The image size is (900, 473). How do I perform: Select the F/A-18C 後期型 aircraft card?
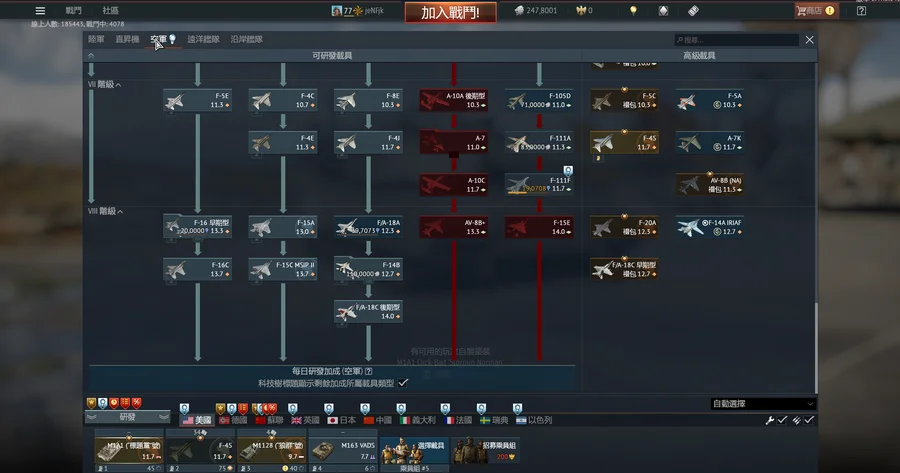(x=368, y=312)
